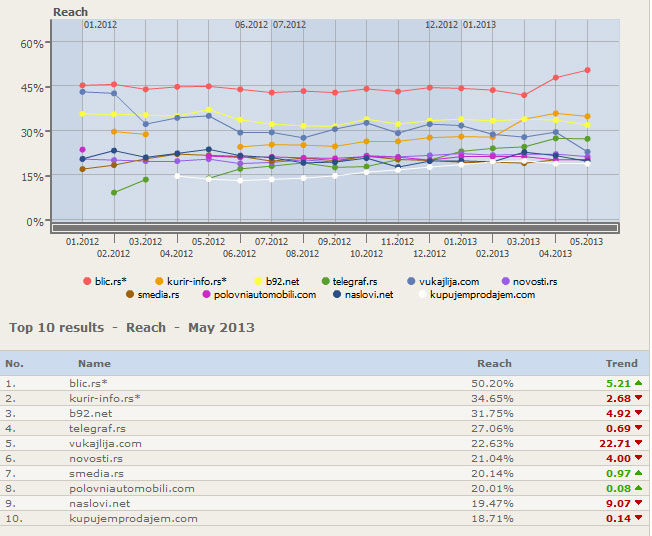Click the red down arrow for b92.net trend
Image resolution: width=652 pixels, height=536 pixels.
pos(638,413)
